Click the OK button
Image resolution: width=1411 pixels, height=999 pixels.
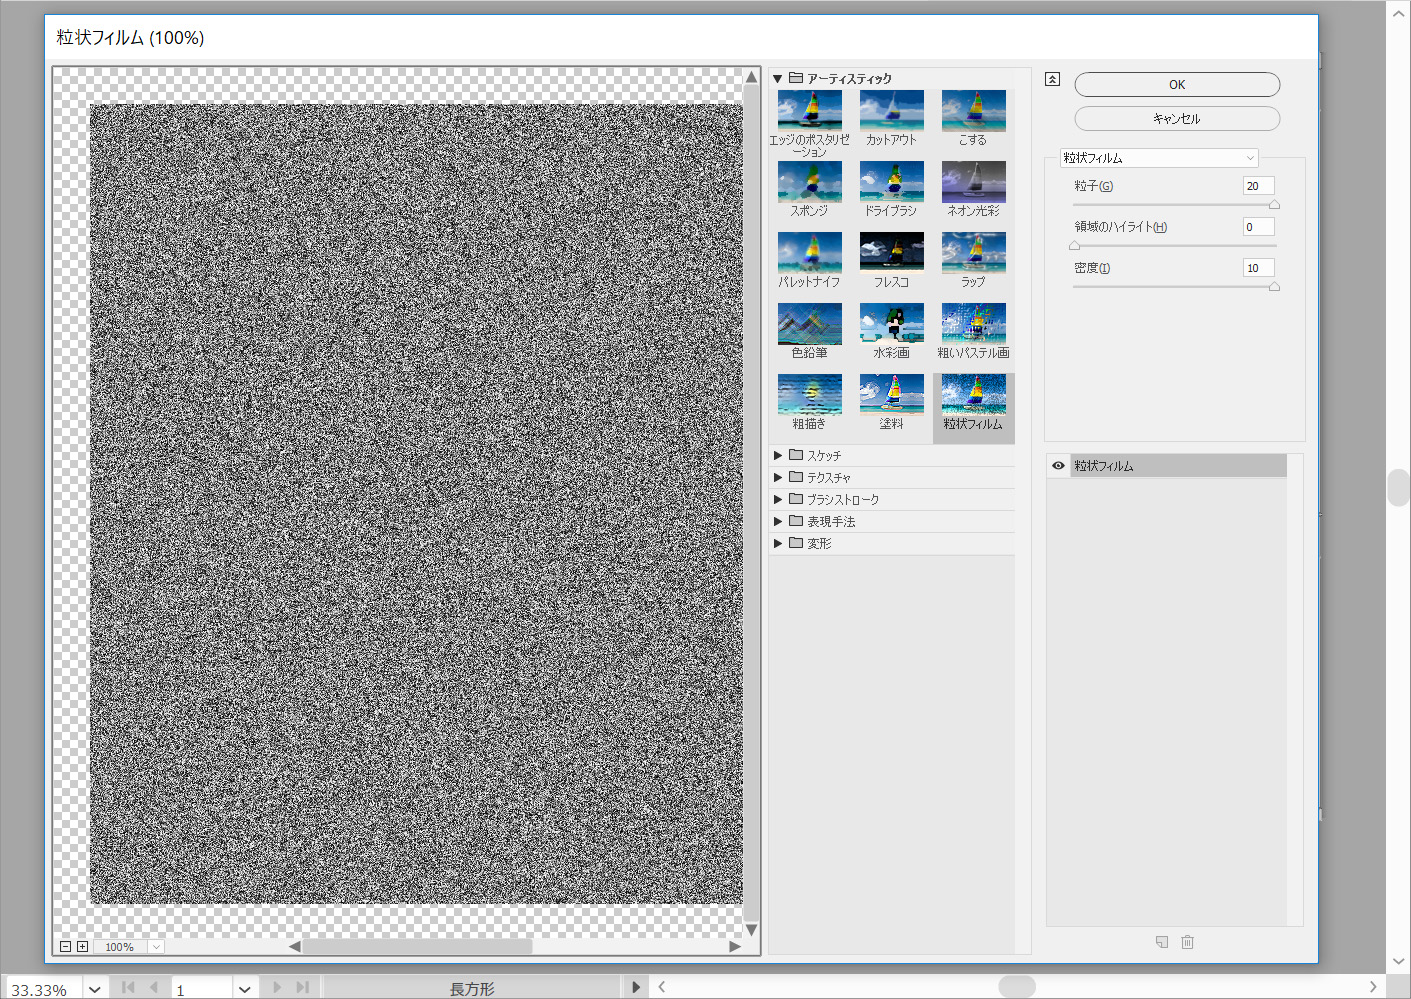coord(1177,85)
